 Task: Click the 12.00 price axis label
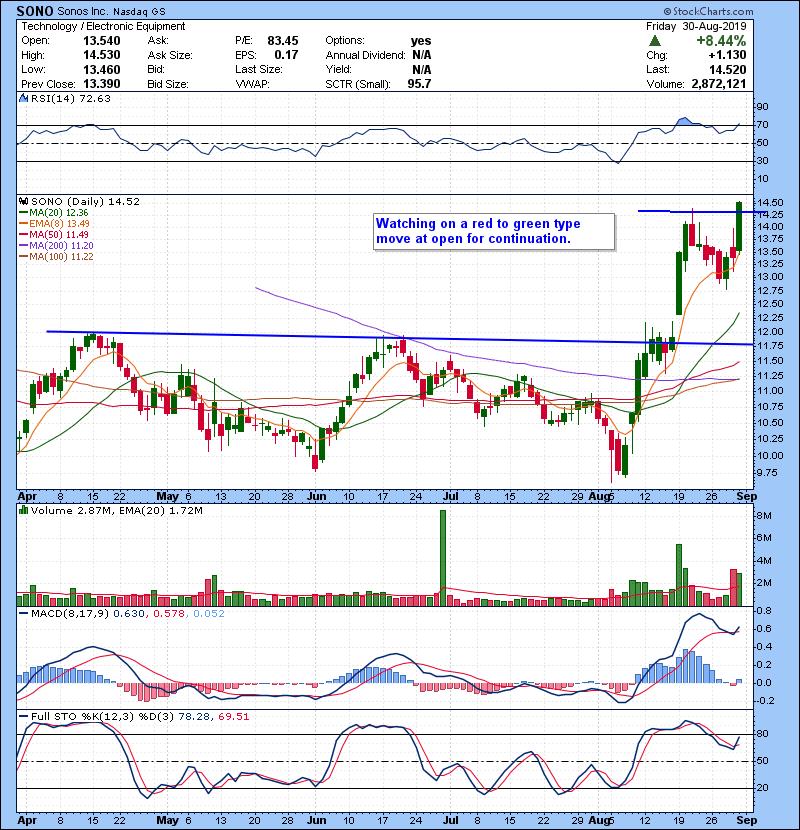point(770,332)
